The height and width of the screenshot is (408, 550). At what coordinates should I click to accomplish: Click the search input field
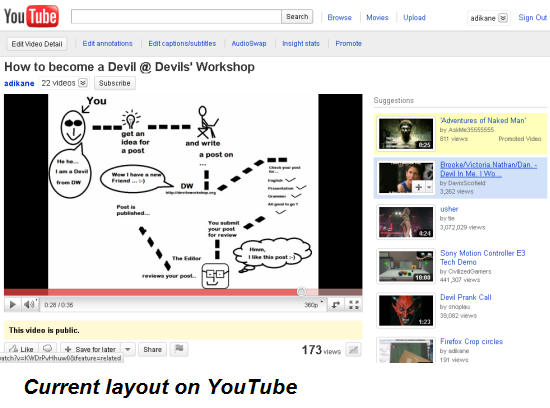click(176, 16)
